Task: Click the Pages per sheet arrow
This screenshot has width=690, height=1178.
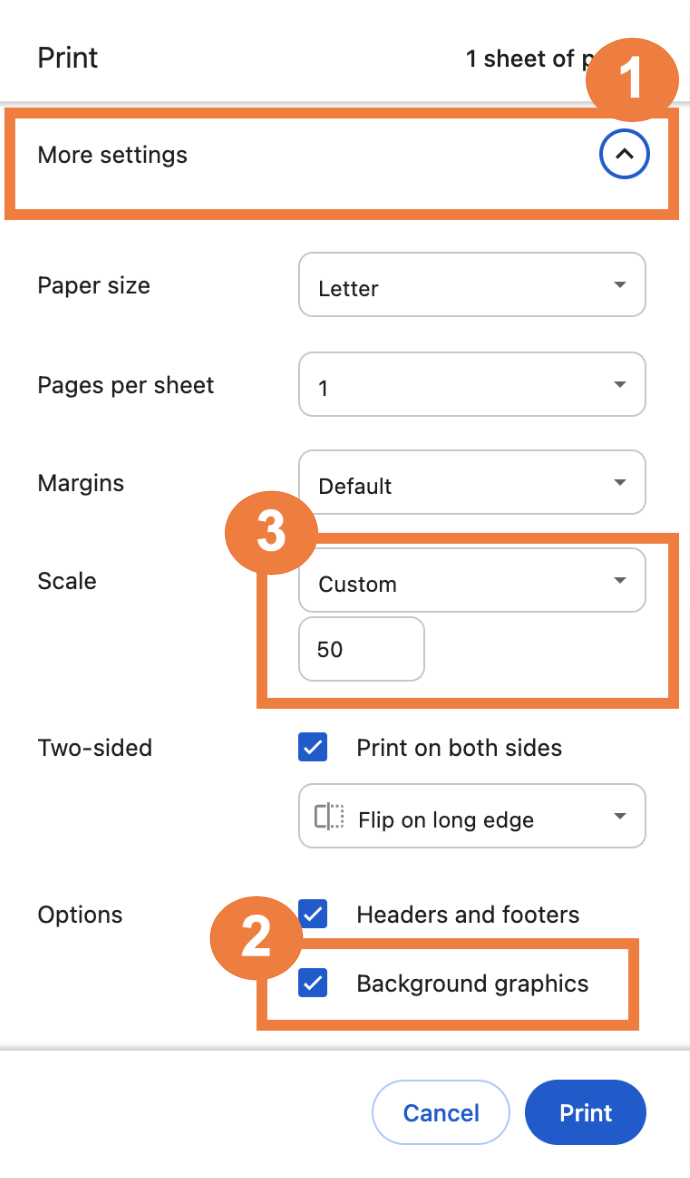Action: (620, 385)
